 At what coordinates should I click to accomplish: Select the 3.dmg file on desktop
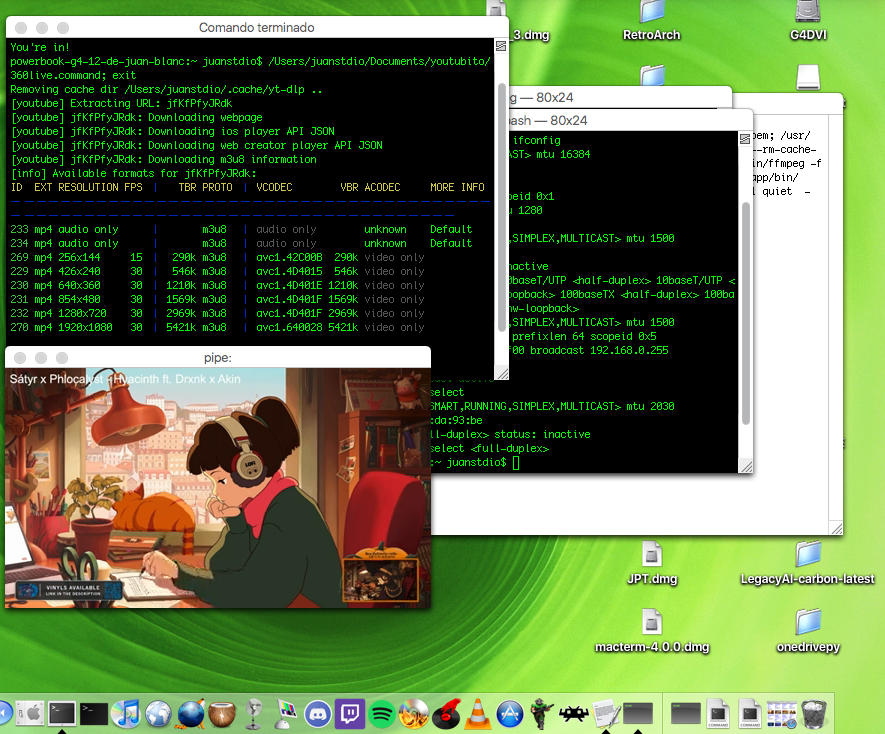531,34
